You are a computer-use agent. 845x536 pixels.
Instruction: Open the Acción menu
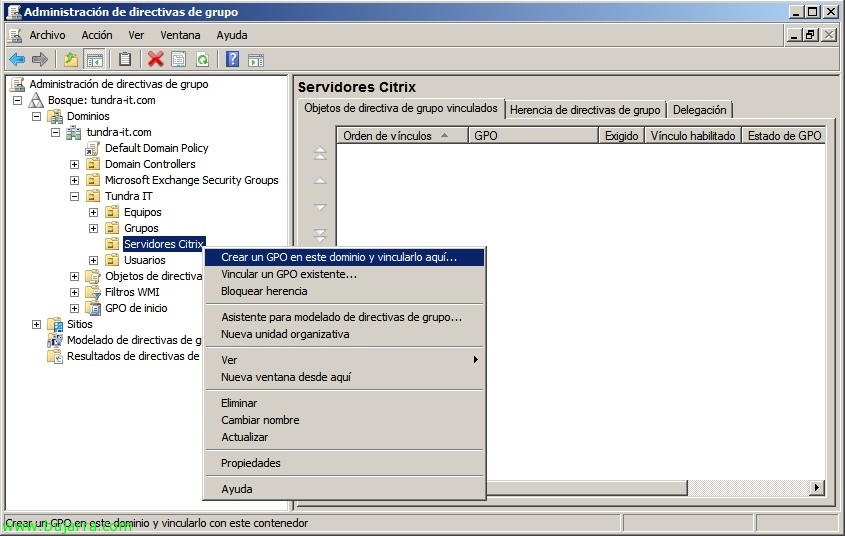pyautogui.click(x=97, y=35)
